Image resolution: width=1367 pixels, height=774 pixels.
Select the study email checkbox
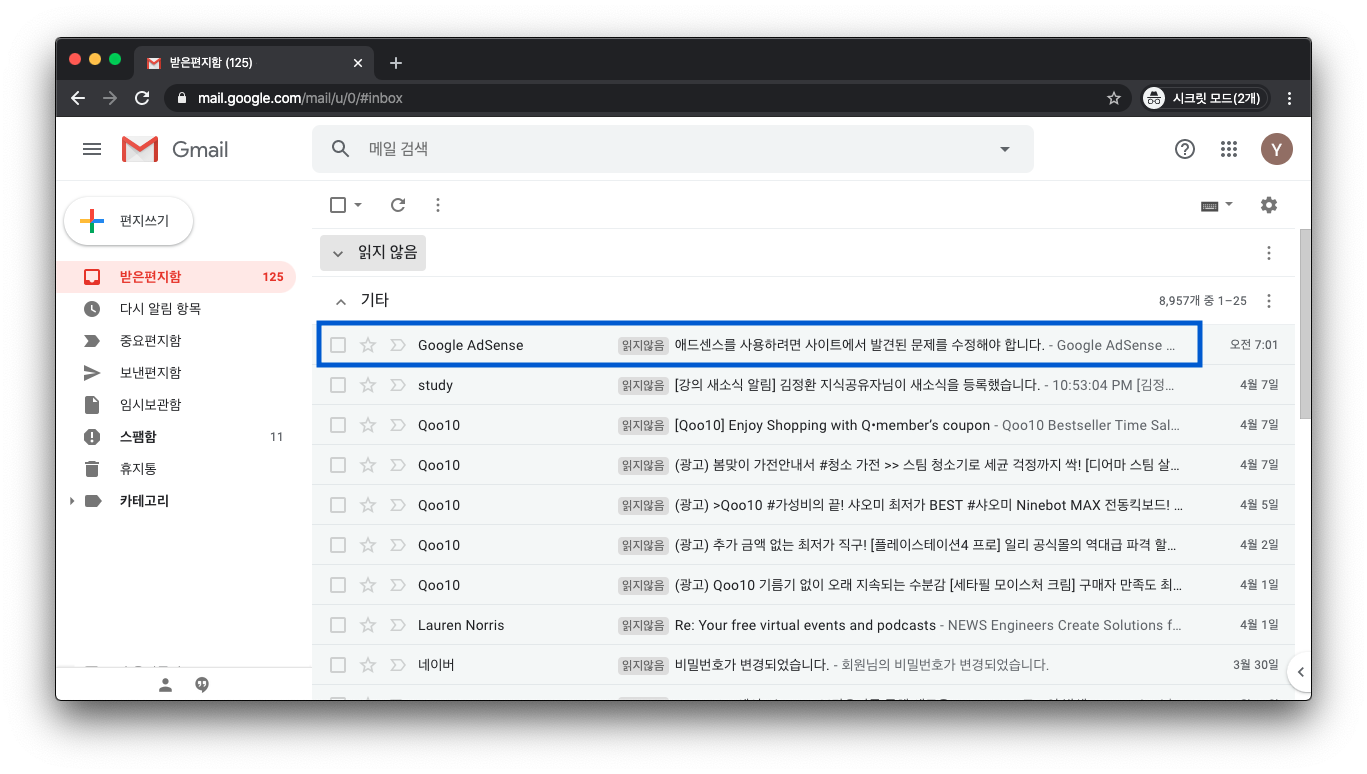point(338,385)
